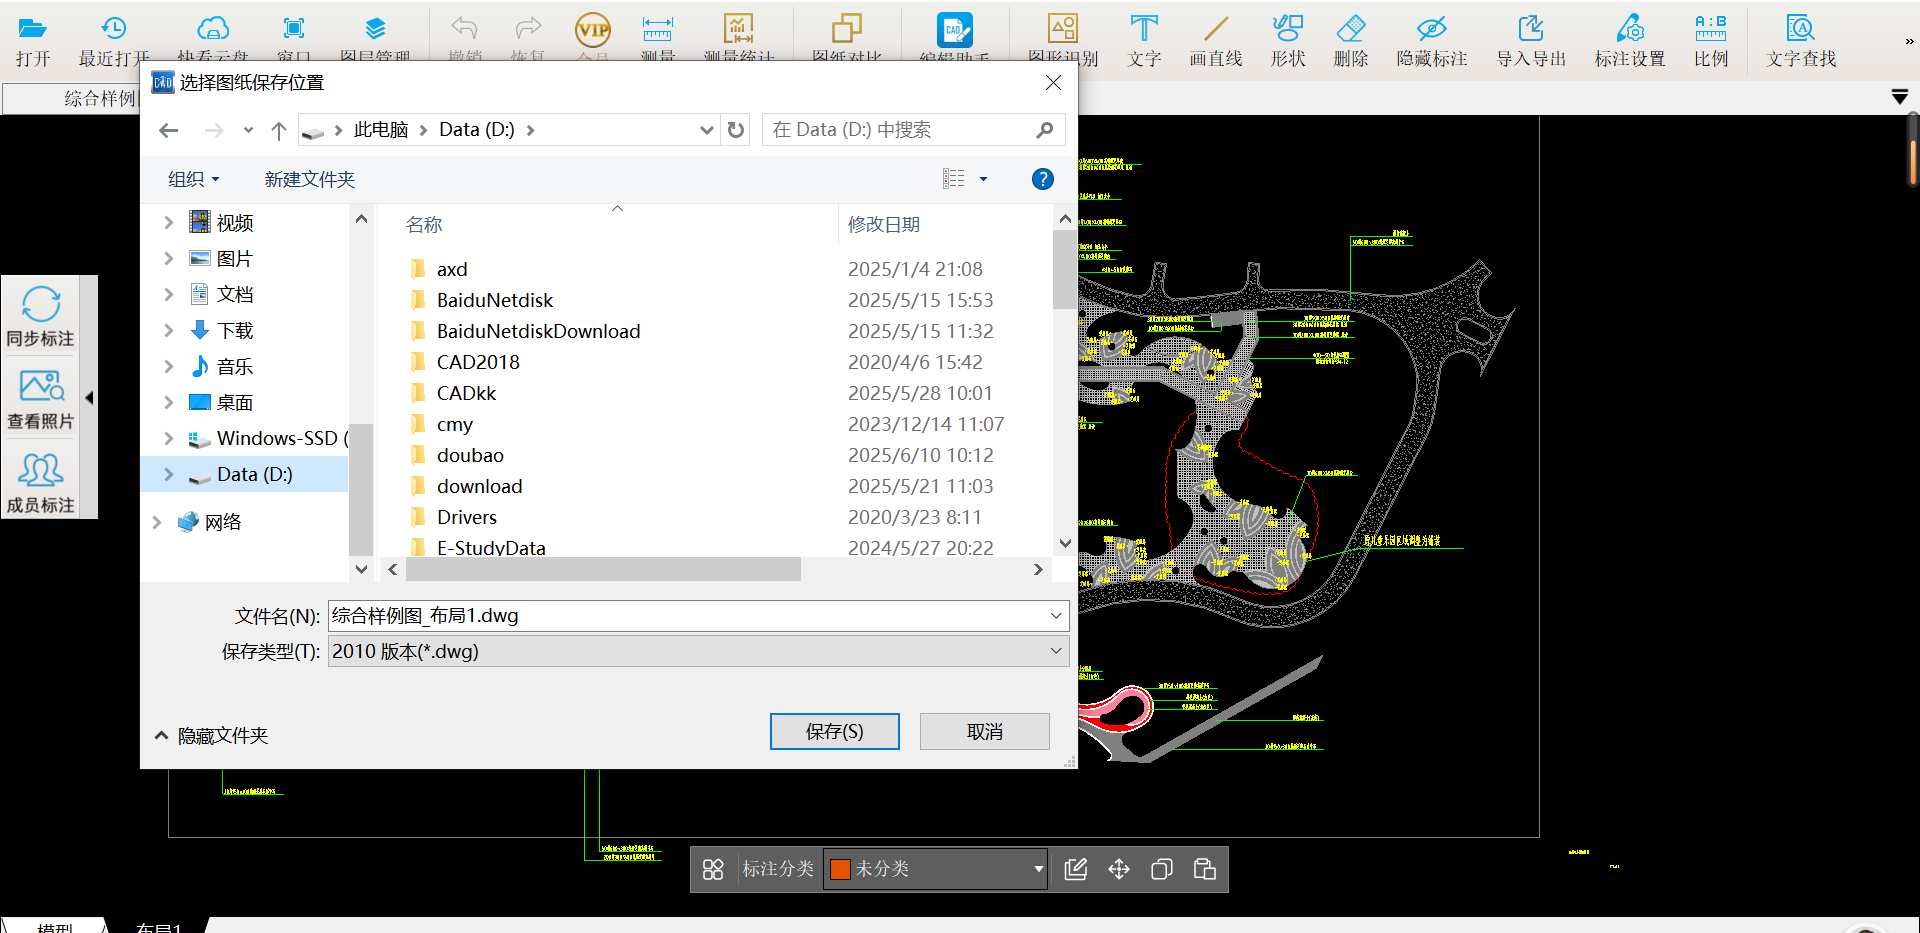This screenshot has width=1920, height=933.
Task: Go up one folder level
Action: tap(279, 130)
